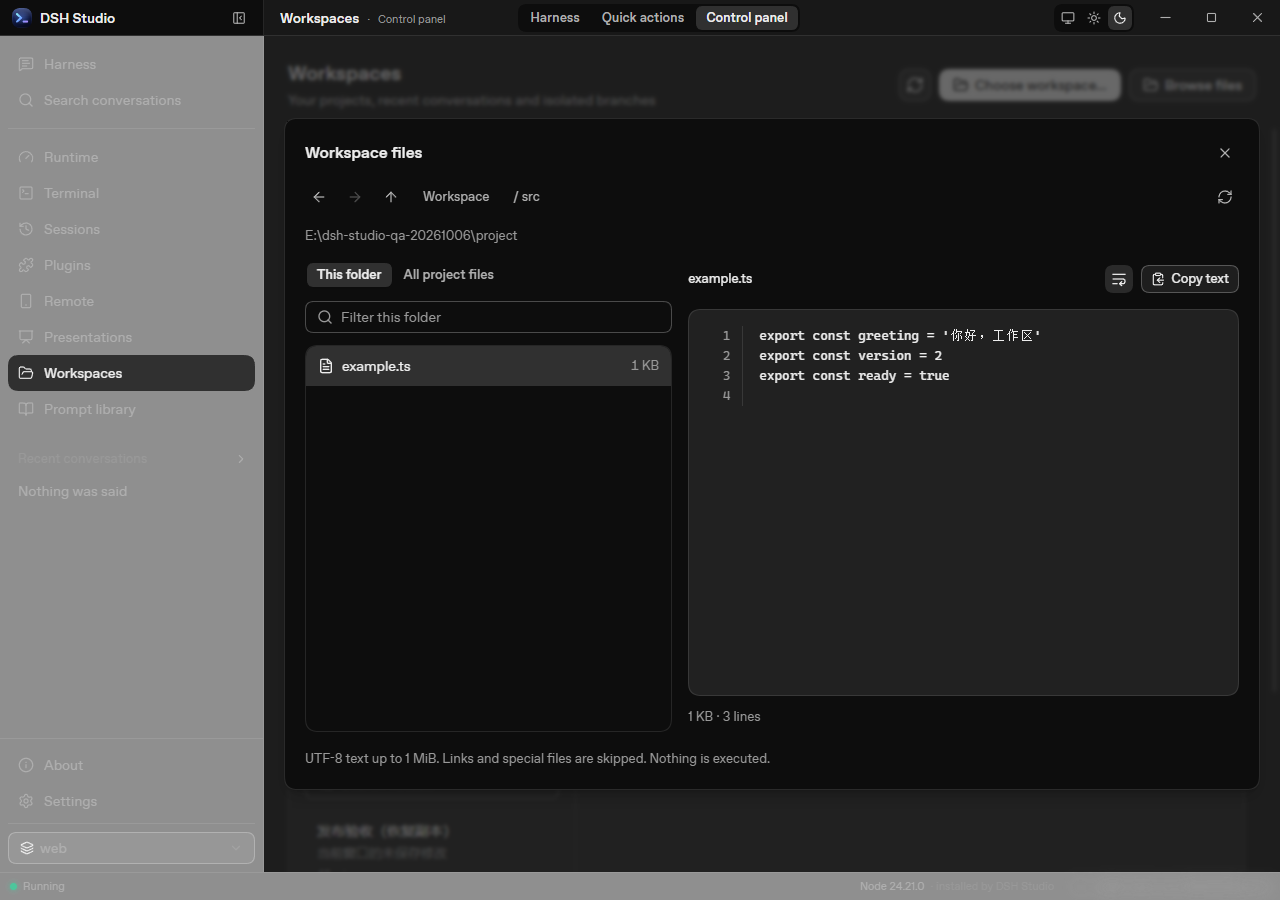Viewport: 1280px width, 900px height.
Task: Expand the Recent conversations chevron
Action: point(240,459)
